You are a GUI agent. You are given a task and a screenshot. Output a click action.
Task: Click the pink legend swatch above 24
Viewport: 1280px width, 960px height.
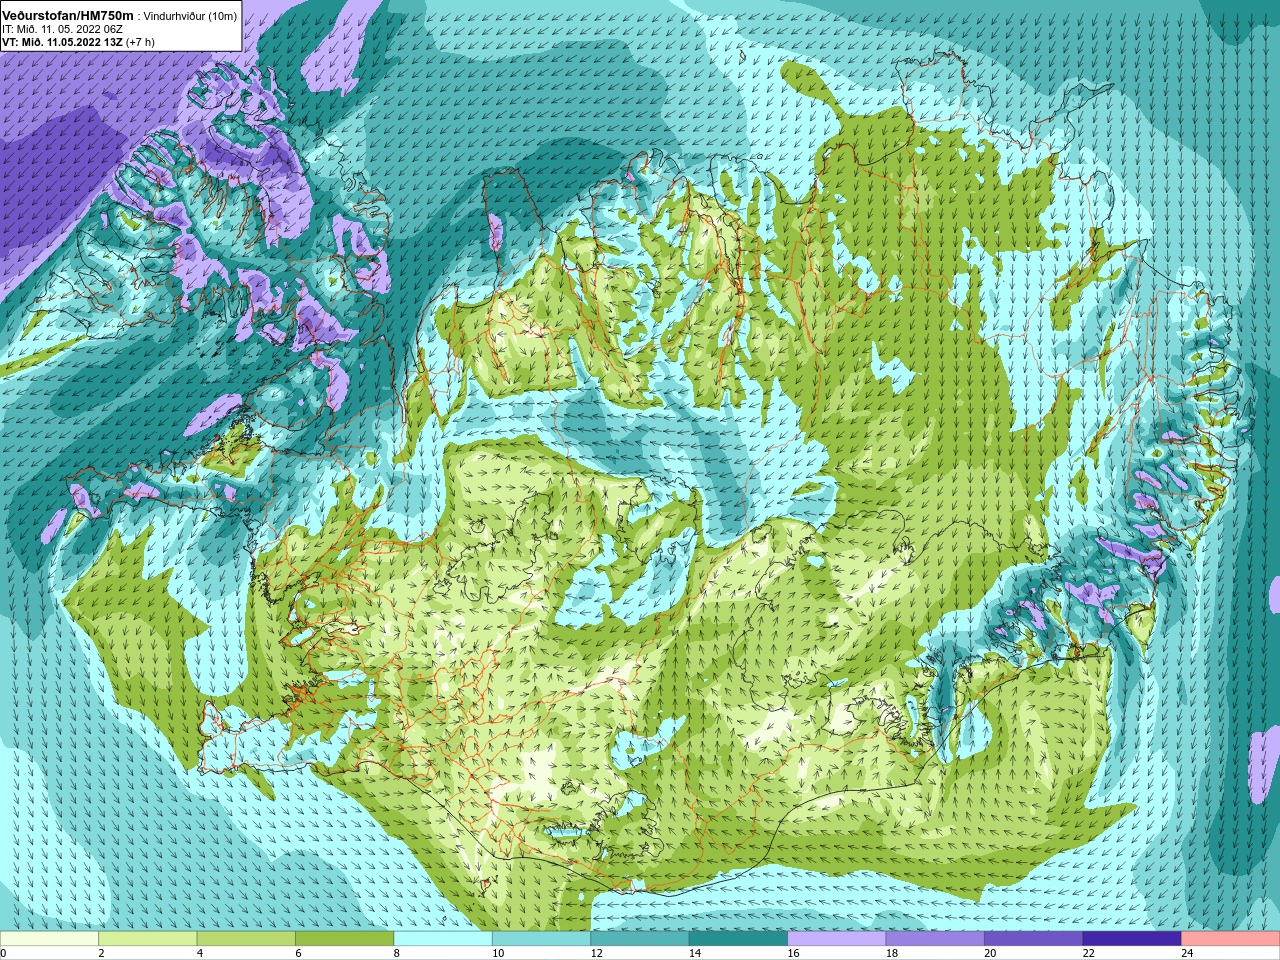pyautogui.click(x=1230, y=939)
